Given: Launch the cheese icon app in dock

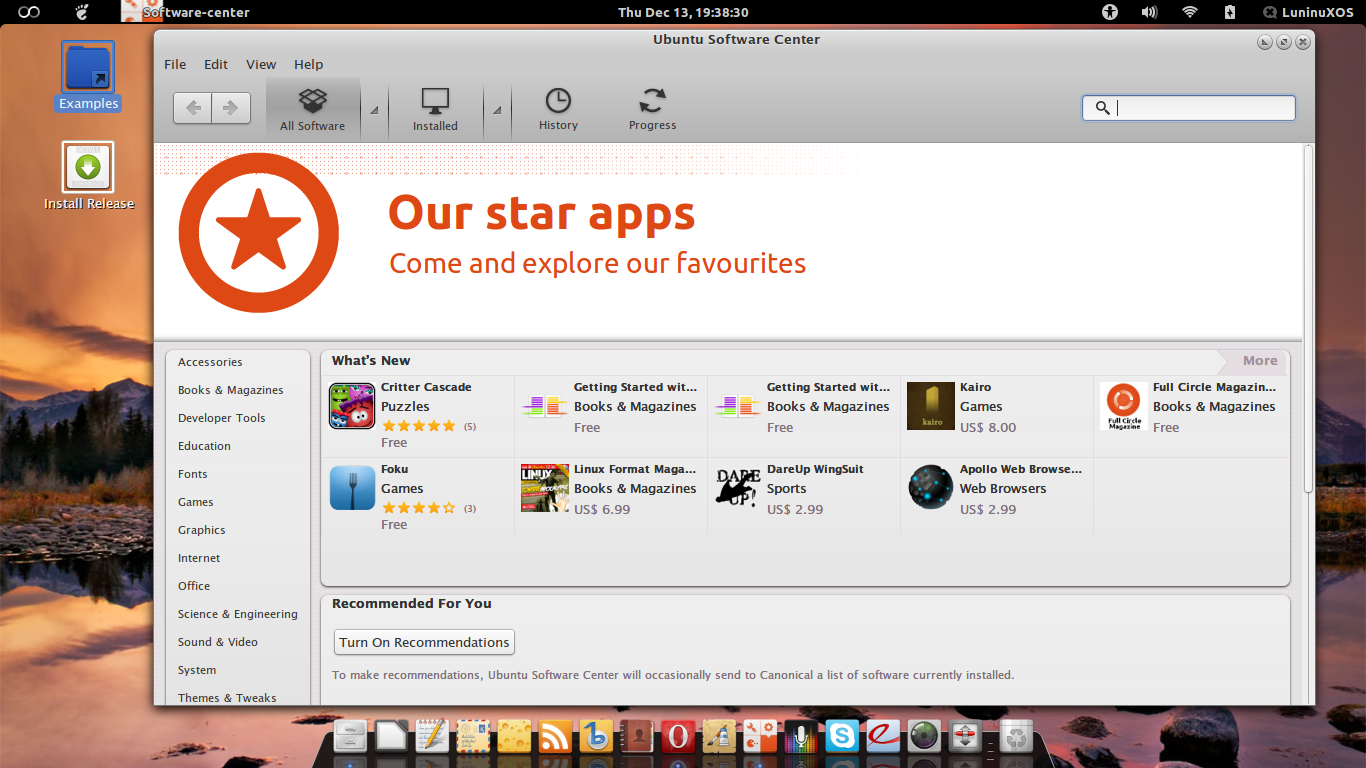Looking at the screenshot, I should point(514,736).
